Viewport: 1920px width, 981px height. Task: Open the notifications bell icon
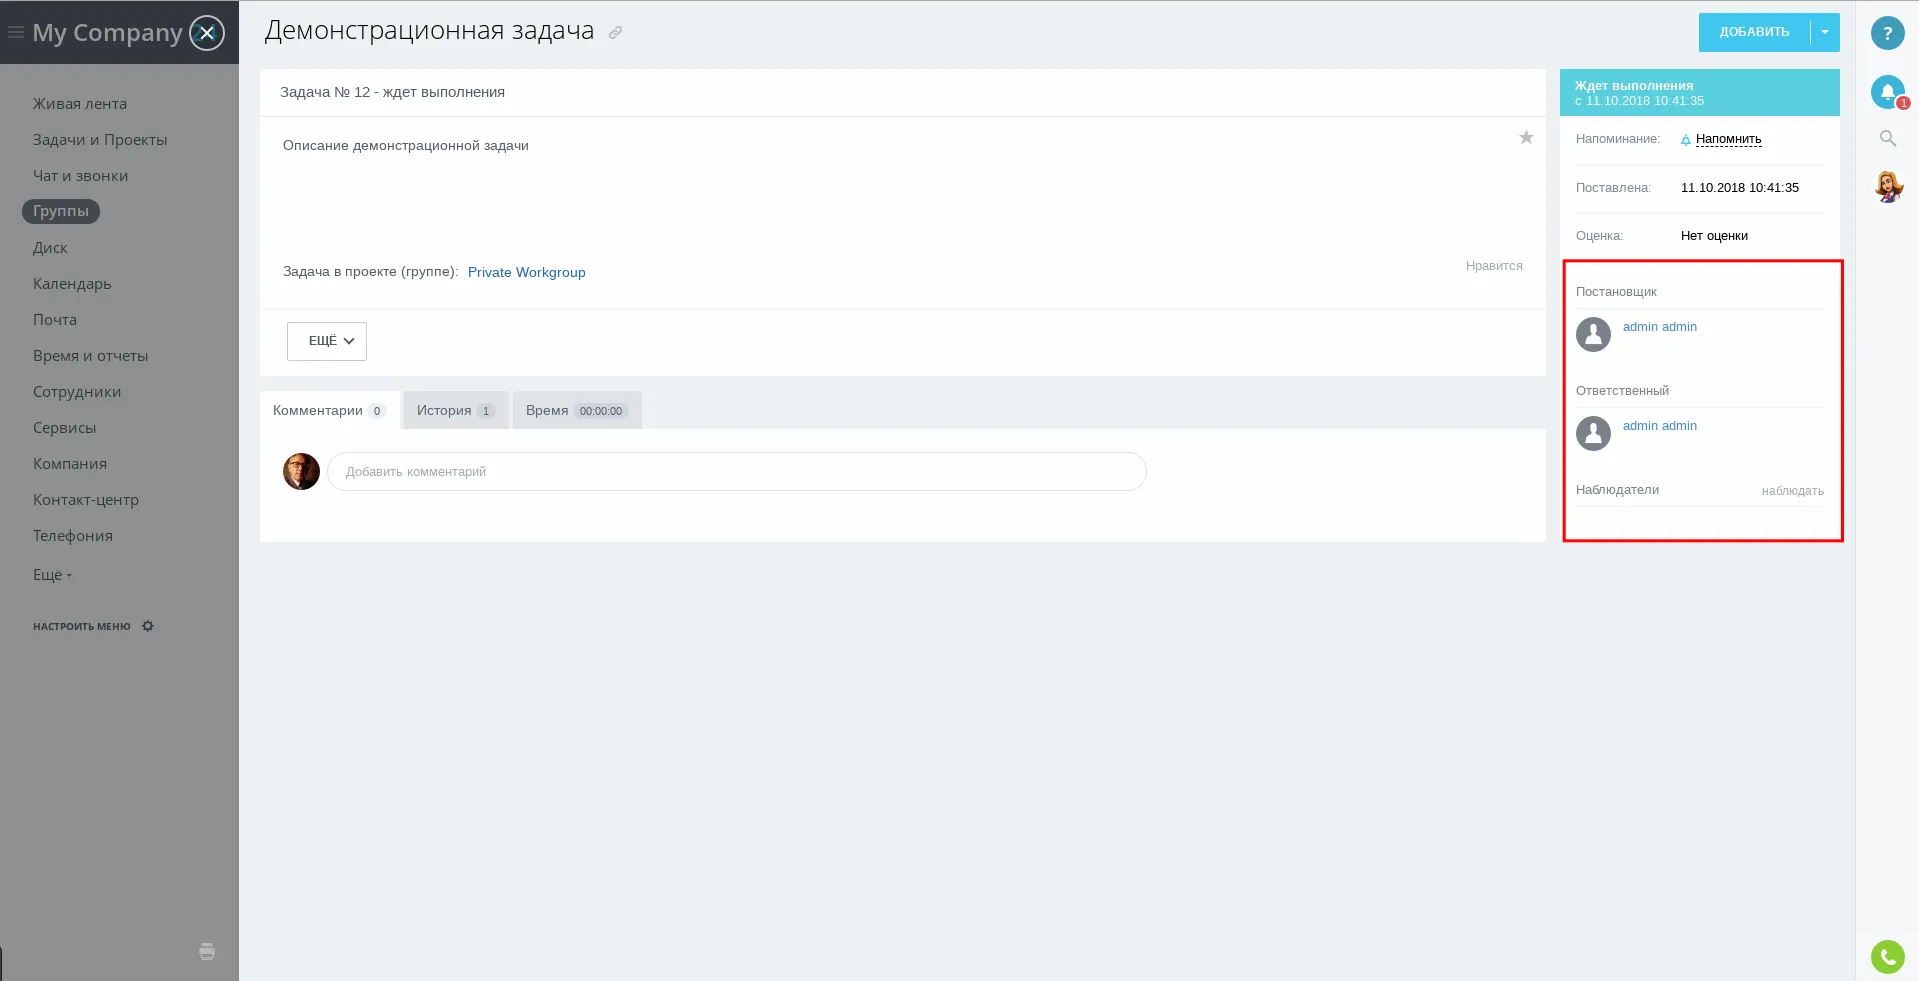coord(1887,92)
